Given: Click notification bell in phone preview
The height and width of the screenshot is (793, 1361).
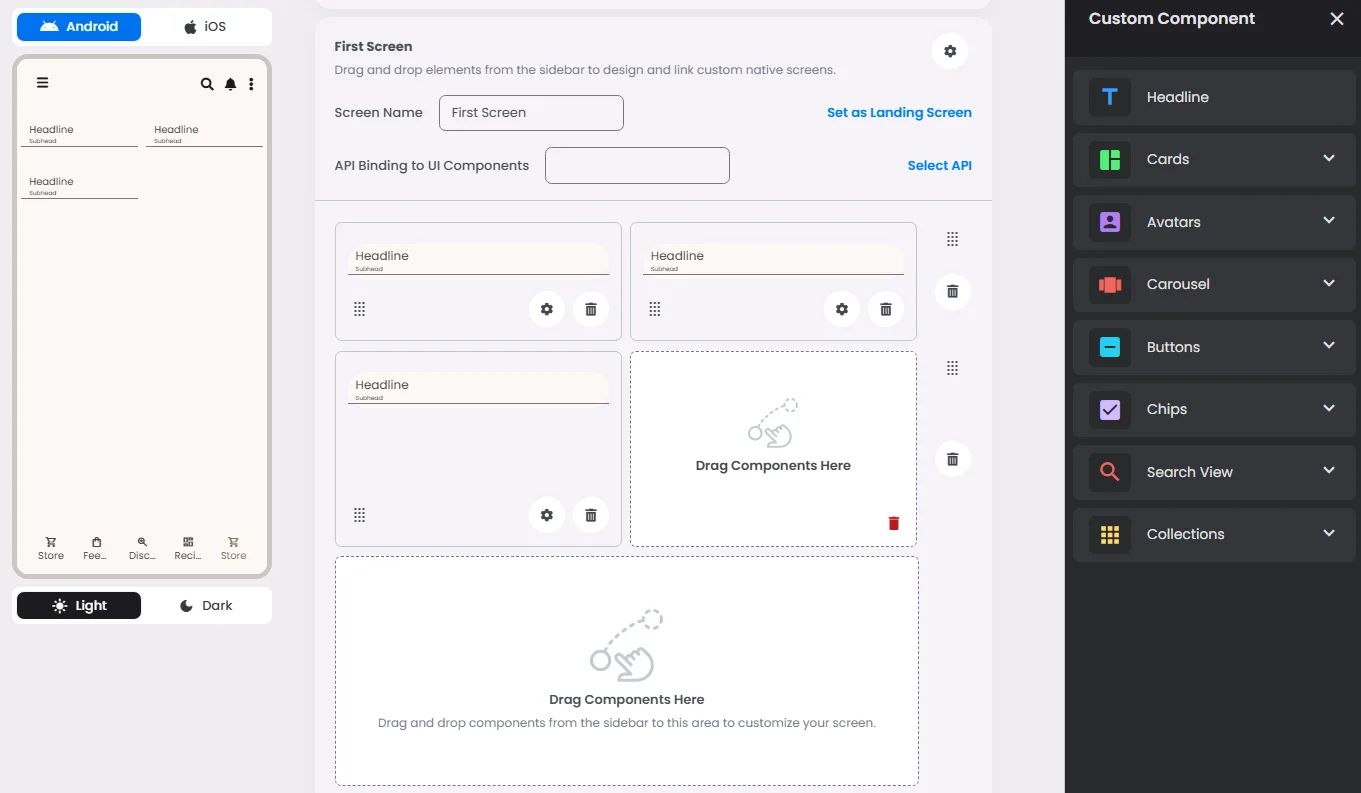Looking at the screenshot, I should tap(230, 84).
